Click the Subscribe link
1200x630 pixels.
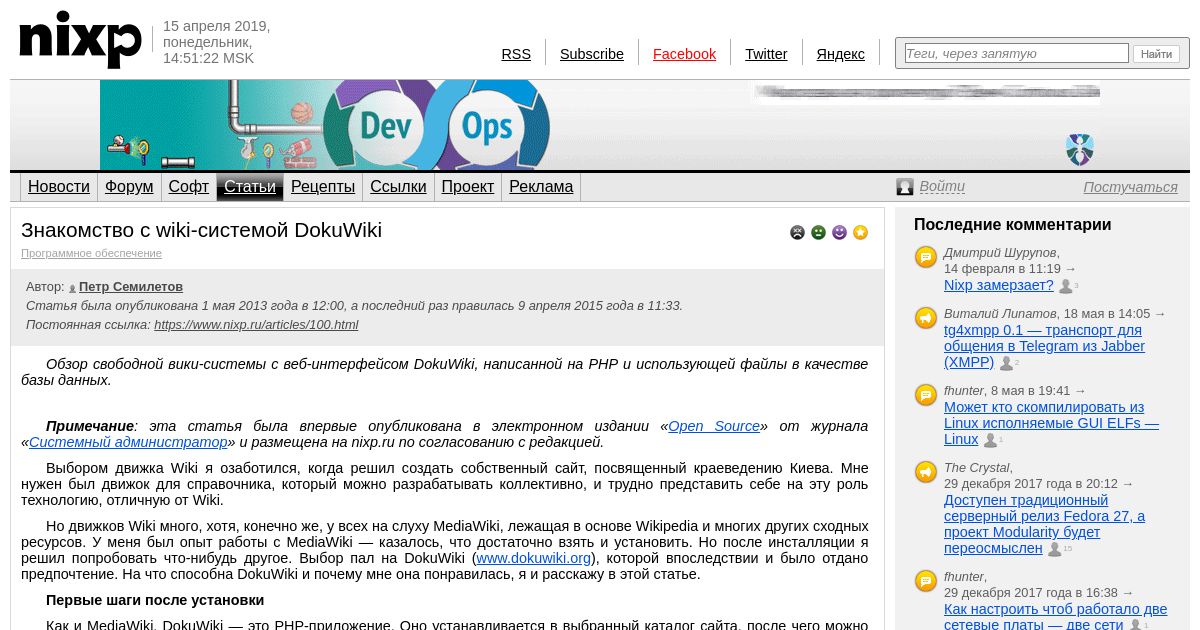[x=592, y=54]
